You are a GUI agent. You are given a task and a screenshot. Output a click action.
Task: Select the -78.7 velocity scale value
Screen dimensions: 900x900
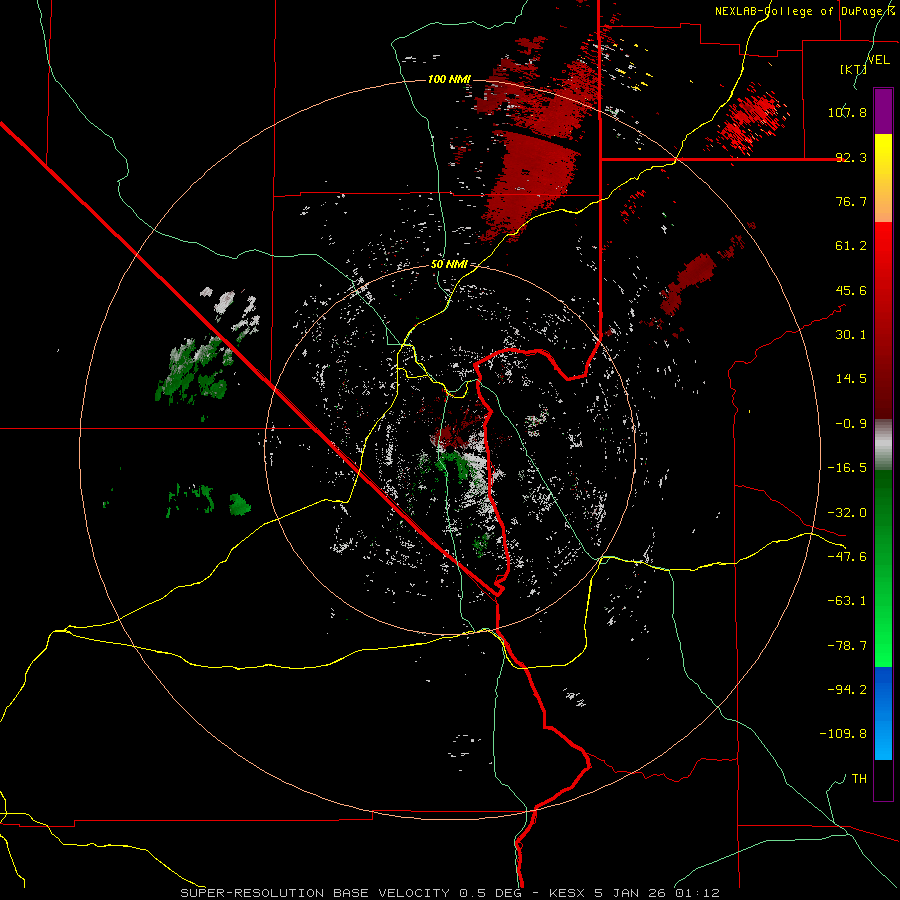point(847,646)
